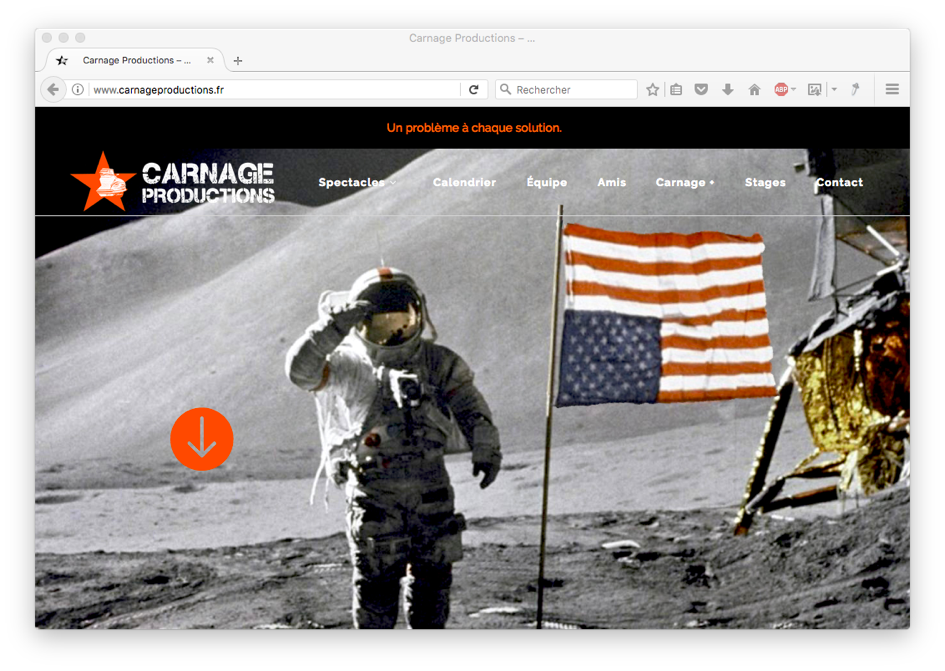Click the CARNAGE PRODUCTIONS logo text
The width and height of the screenshot is (945, 671).
(208, 182)
